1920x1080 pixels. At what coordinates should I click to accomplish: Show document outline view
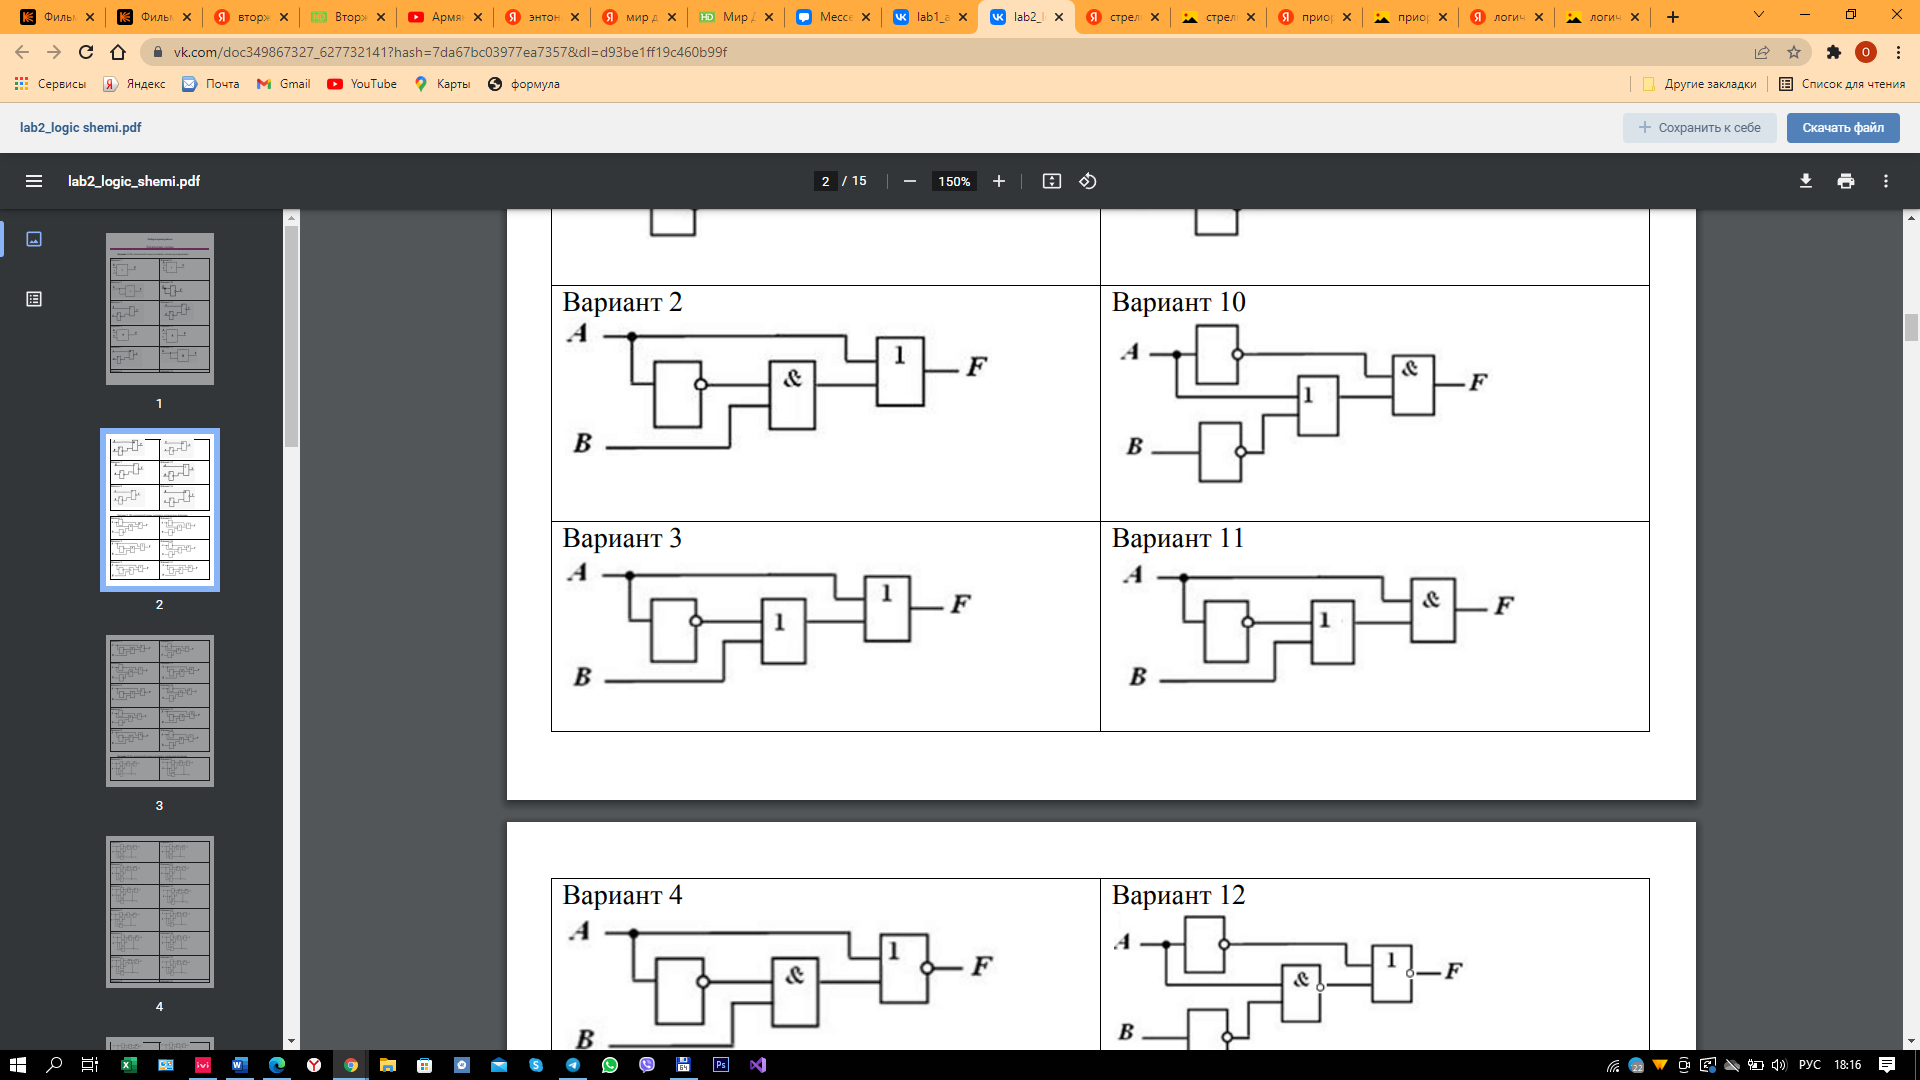pyautogui.click(x=34, y=299)
